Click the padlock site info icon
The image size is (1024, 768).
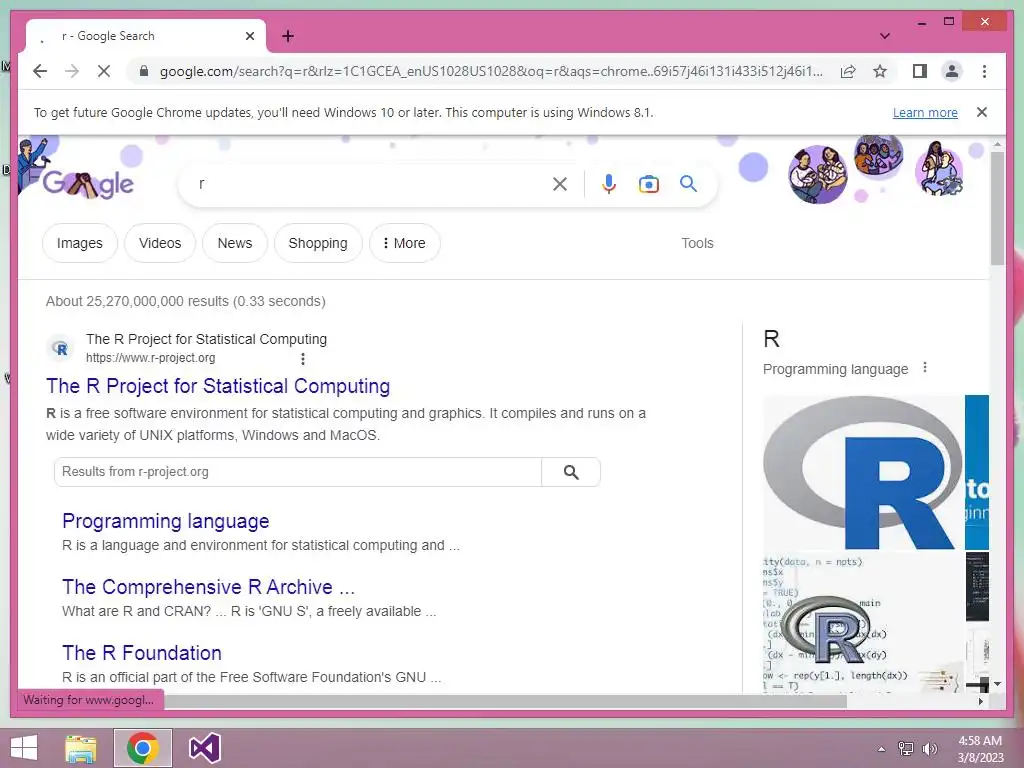[x=144, y=71]
